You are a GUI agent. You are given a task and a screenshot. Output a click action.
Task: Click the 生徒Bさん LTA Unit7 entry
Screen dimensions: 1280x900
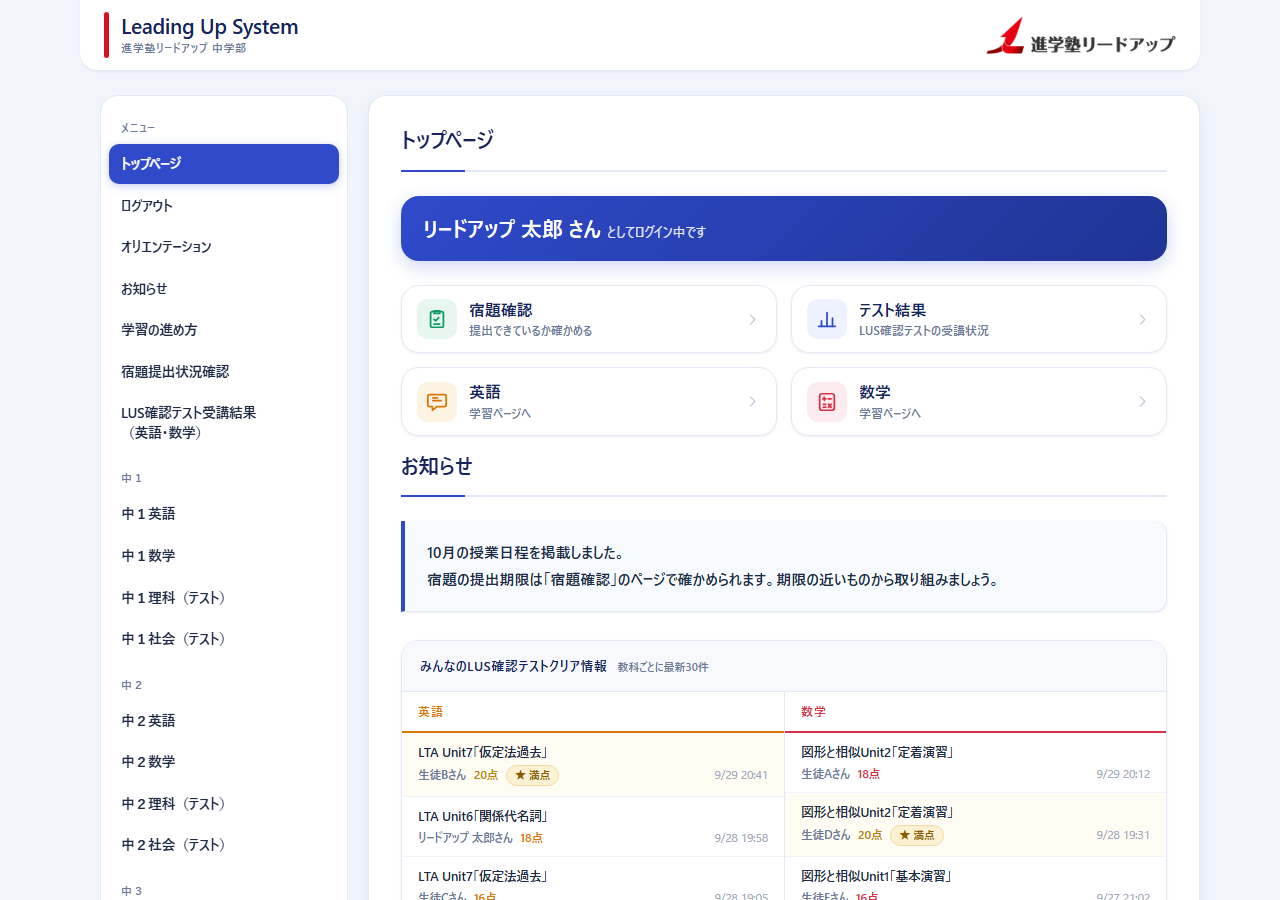click(593, 764)
